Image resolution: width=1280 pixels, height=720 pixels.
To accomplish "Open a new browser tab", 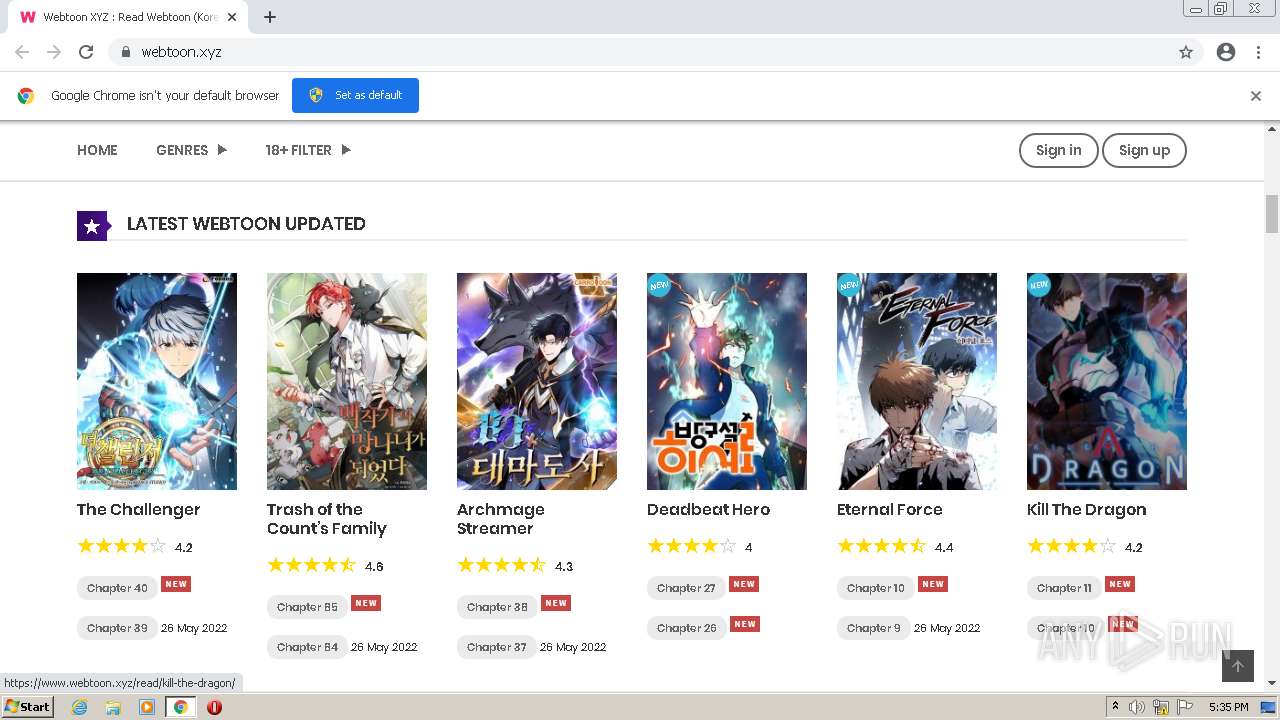I will point(270,17).
